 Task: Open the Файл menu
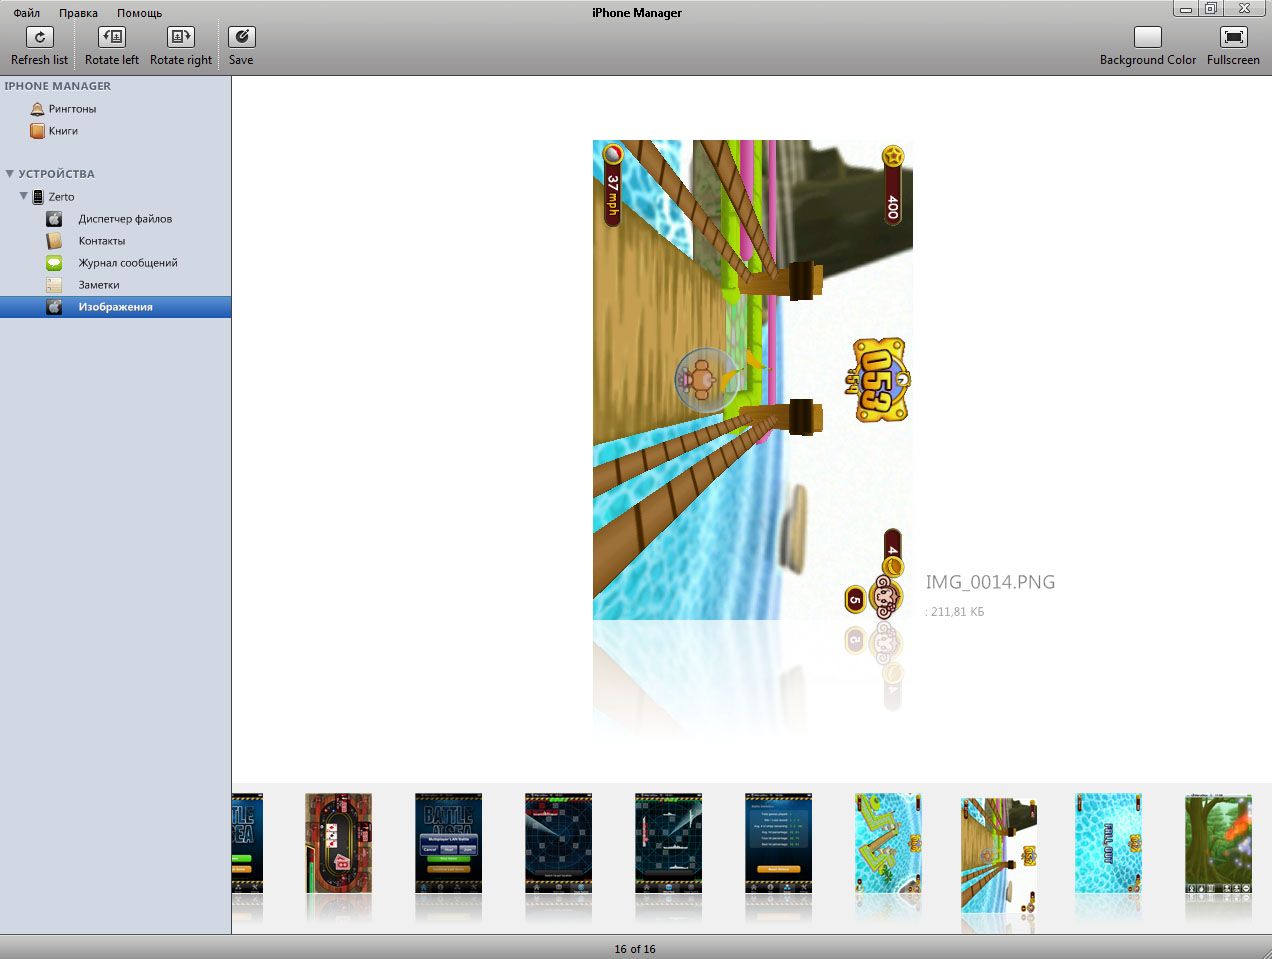[27, 13]
